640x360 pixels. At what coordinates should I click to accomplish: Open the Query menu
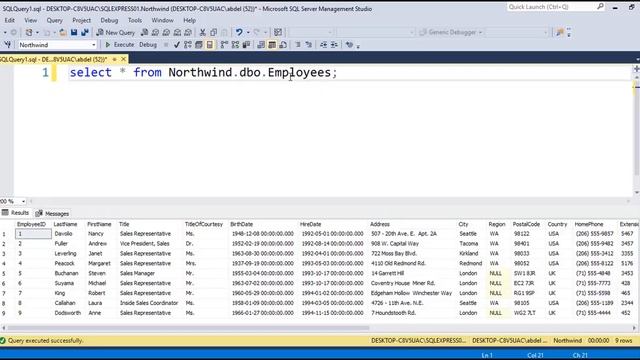click(x=54, y=20)
